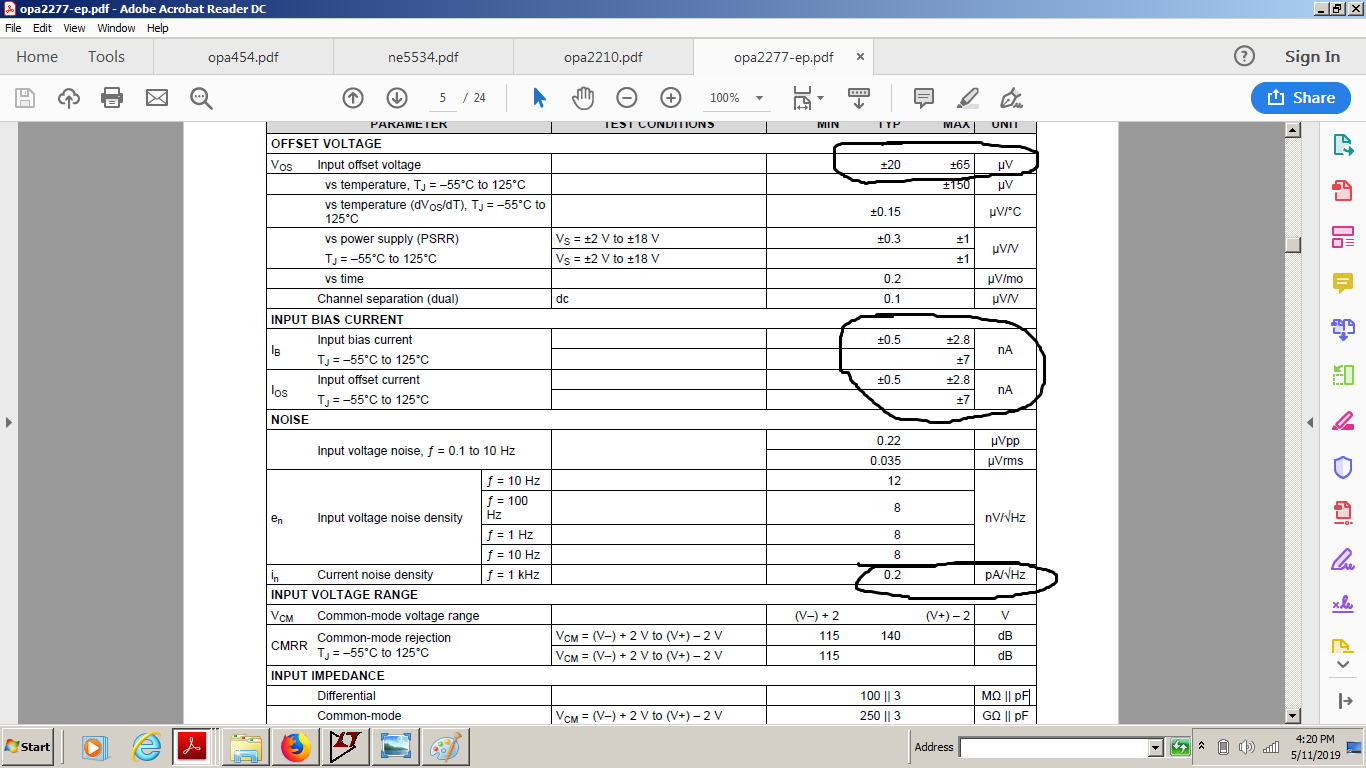Show hidden system tray icons
The image size is (1366, 768).
[1201, 747]
